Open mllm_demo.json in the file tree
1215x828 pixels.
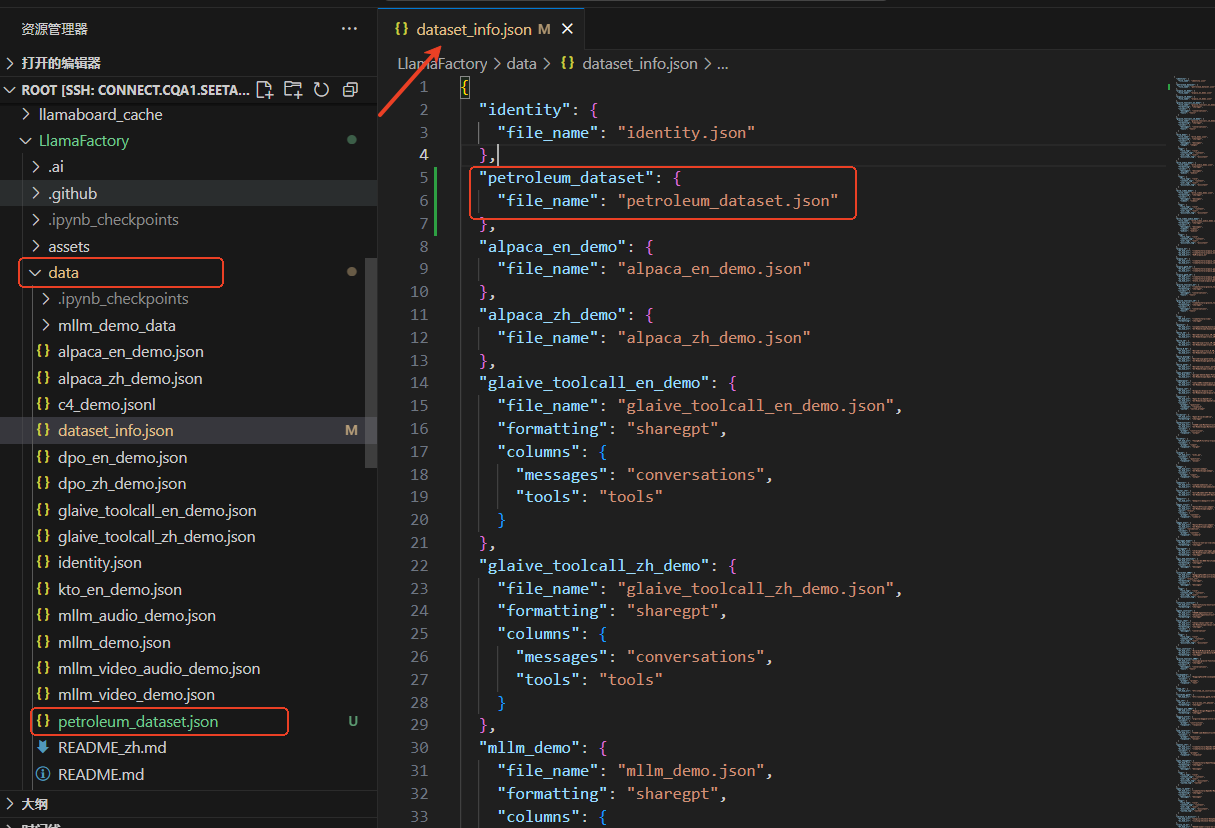(114, 643)
